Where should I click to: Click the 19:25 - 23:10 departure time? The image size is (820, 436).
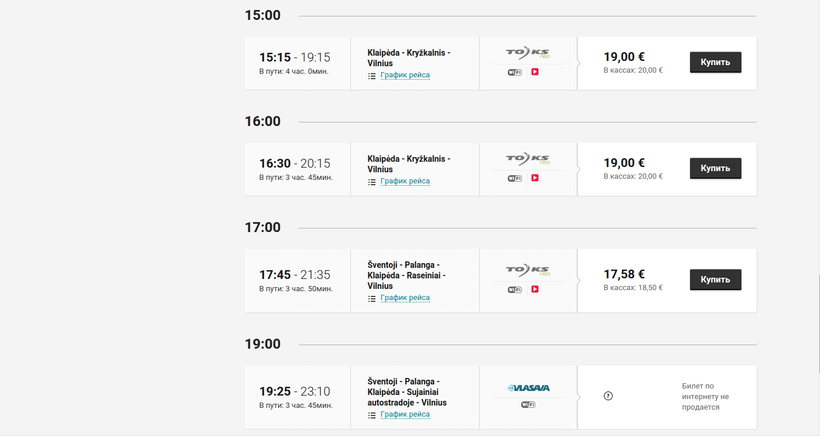click(295, 391)
